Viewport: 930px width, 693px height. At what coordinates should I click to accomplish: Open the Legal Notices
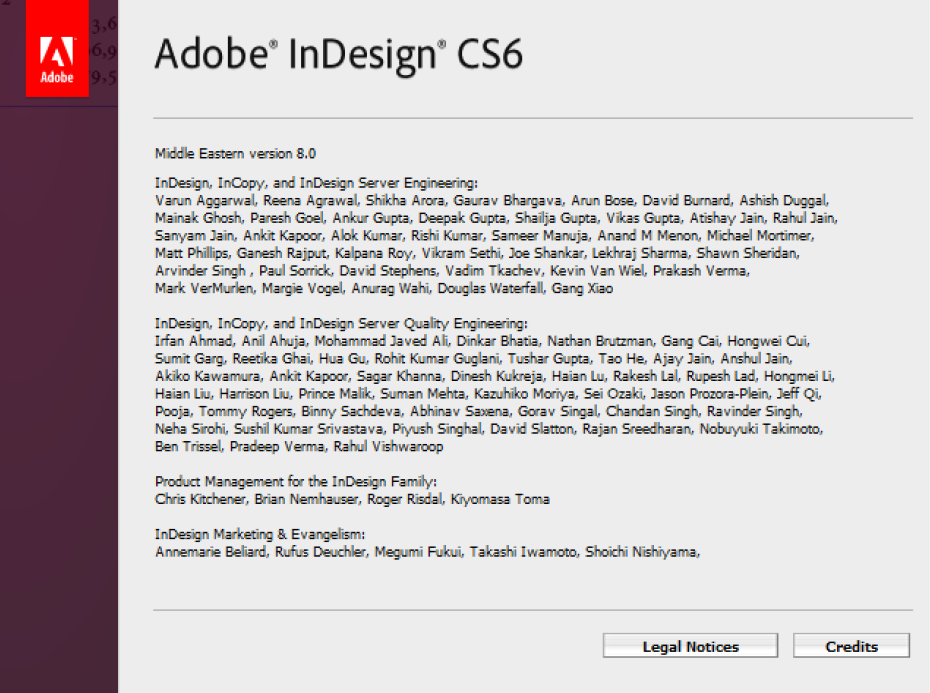690,646
